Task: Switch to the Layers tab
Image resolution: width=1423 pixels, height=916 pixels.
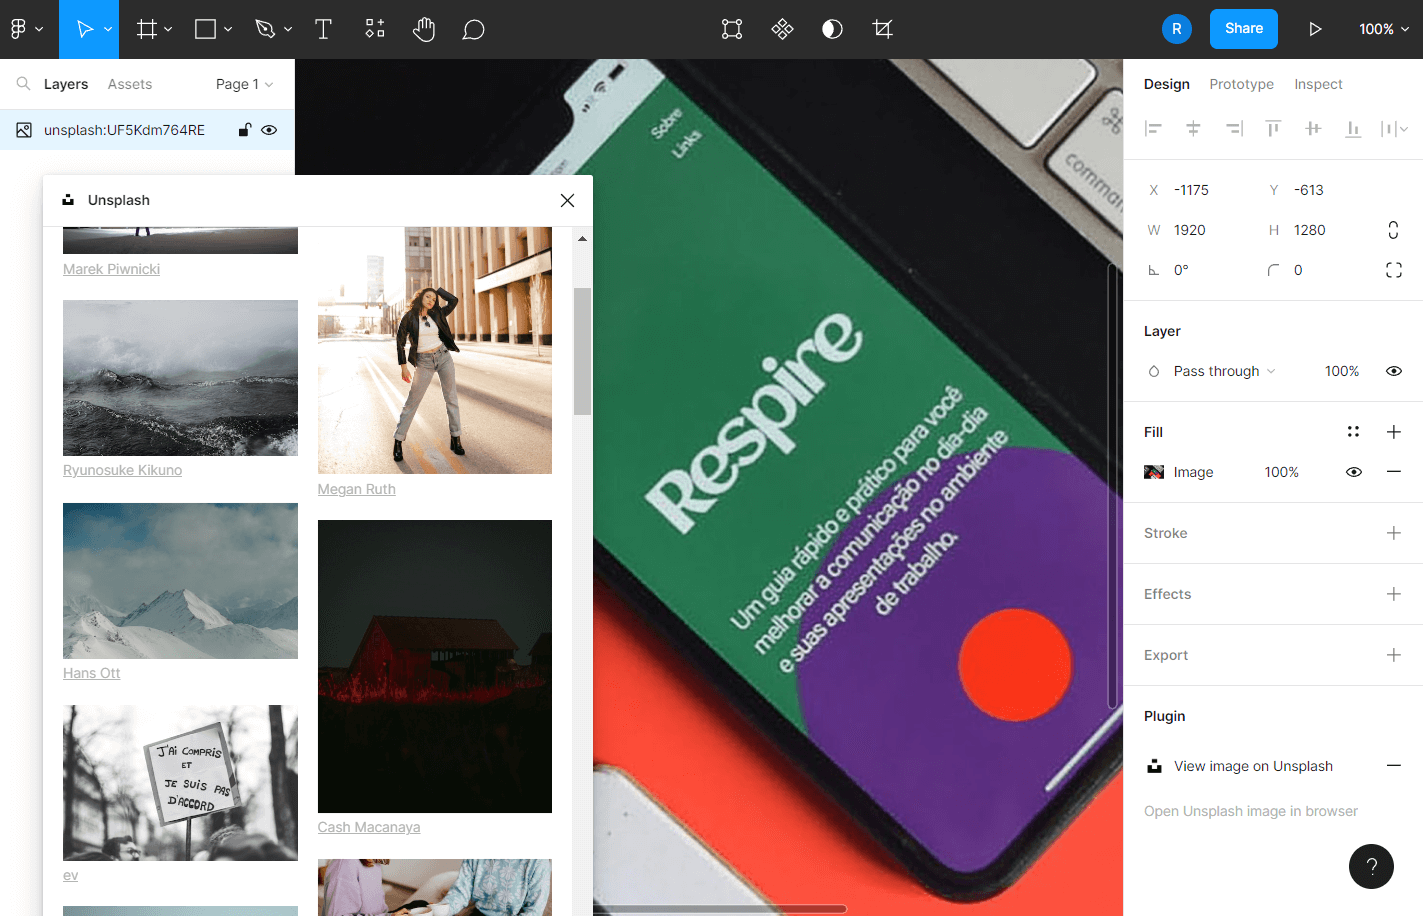Action: (x=66, y=84)
